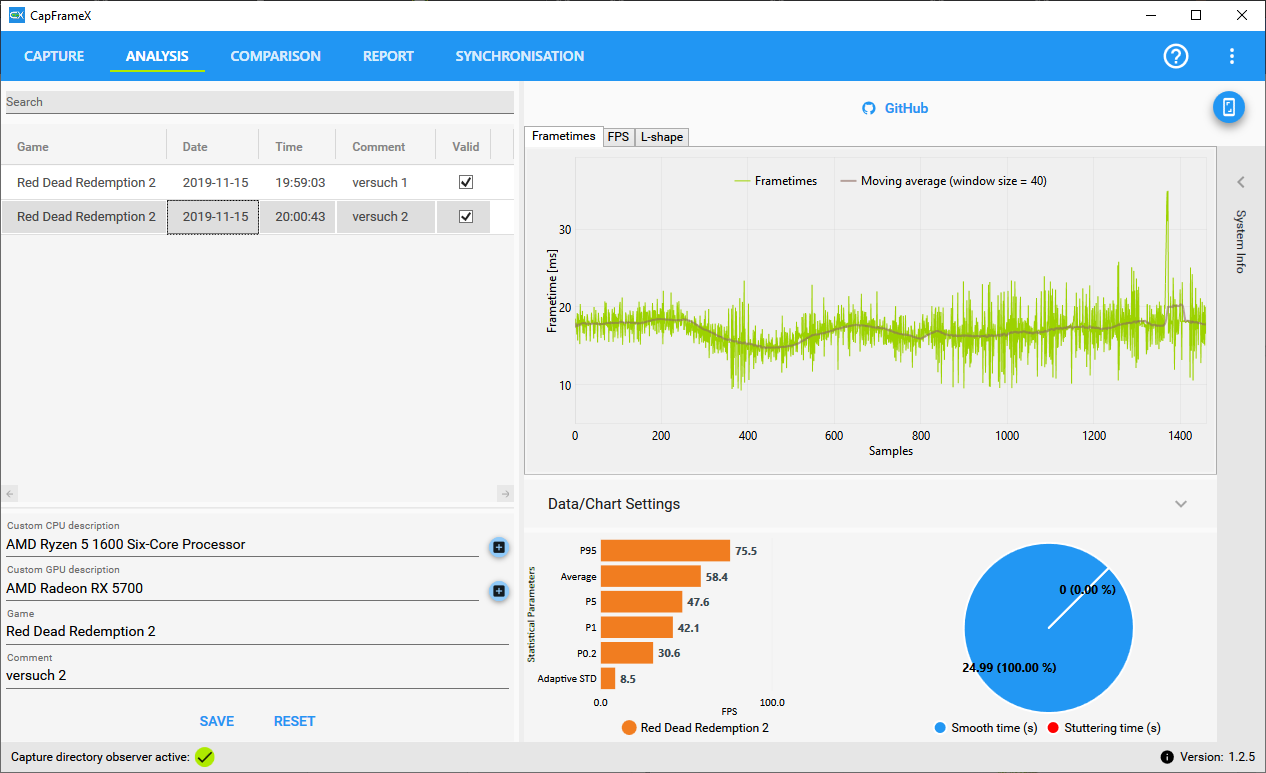Viewport: 1266px width, 773px height.
Task: Toggle Valid checkbox for versuch 2
Action: coord(465,217)
